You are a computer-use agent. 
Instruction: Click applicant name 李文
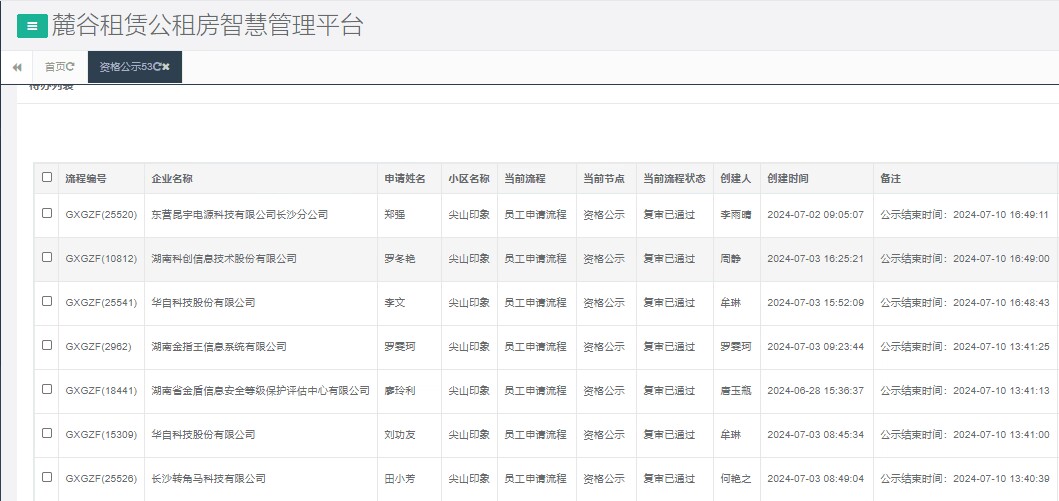[x=395, y=303]
